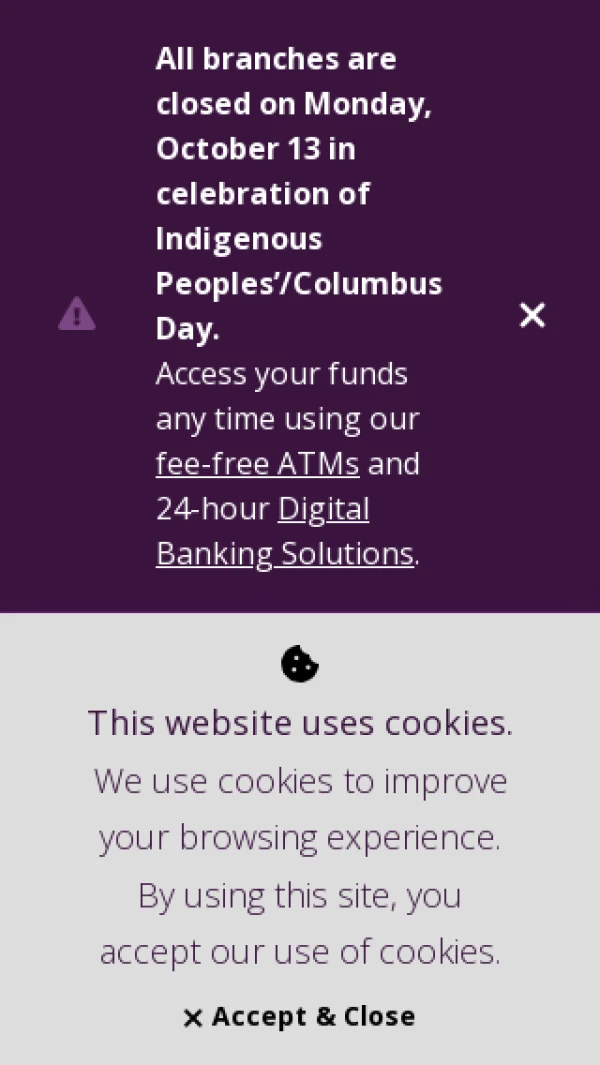Click the cookie icon
The width and height of the screenshot is (600, 1065).
(299, 664)
